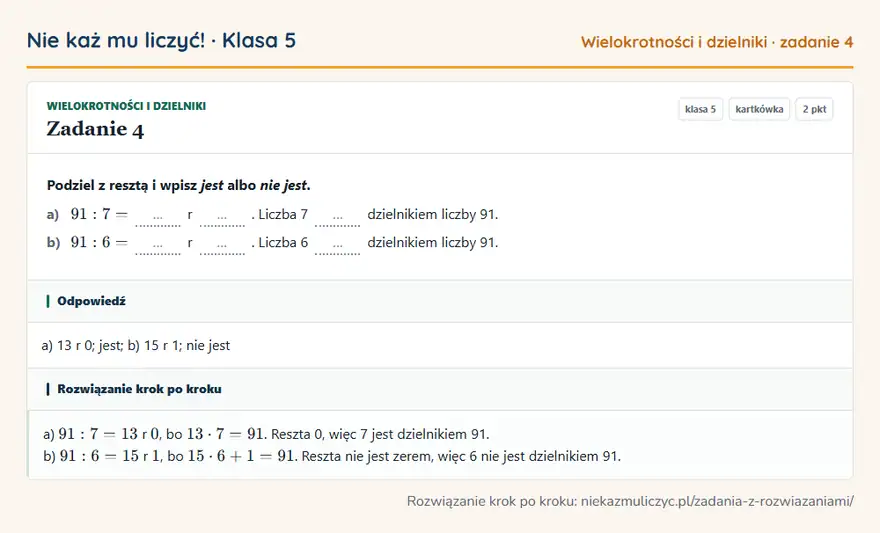Screen dimensions: 880x533
Task: Click the remainder blank in row a)
Action: click(222, 216)
